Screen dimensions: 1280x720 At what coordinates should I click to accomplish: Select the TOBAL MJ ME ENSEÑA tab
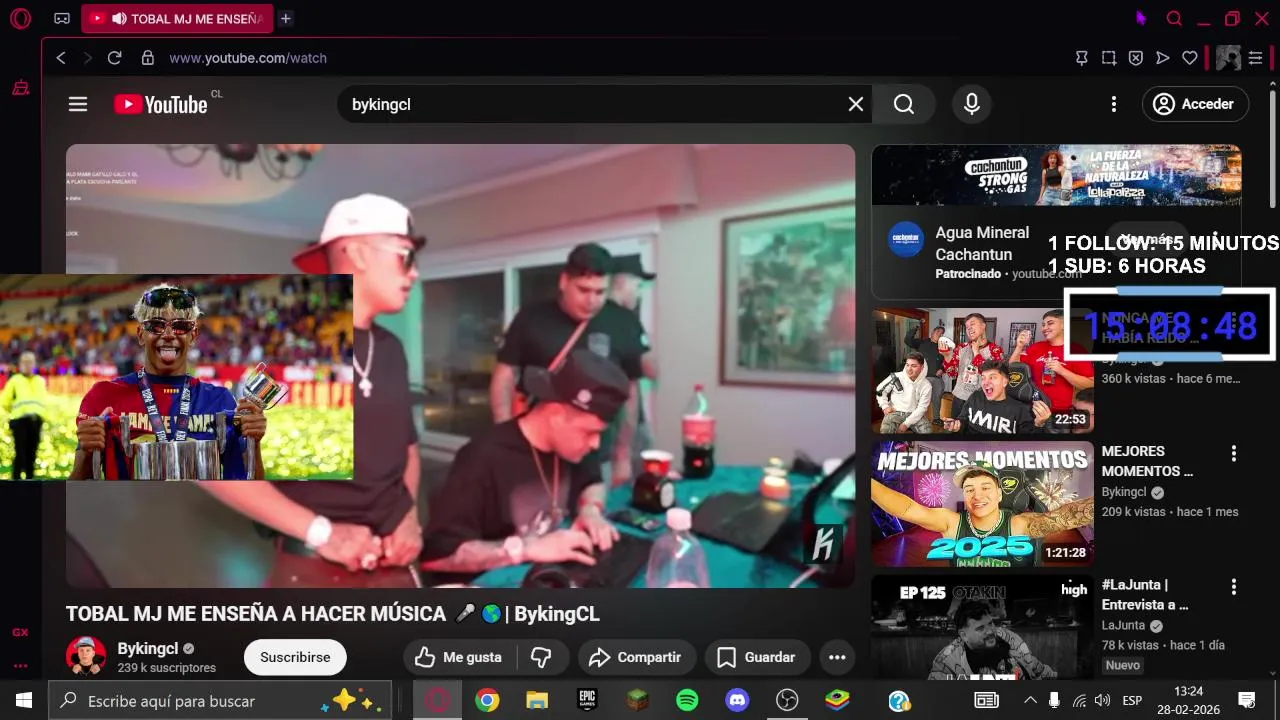click(x=176, y=18)
